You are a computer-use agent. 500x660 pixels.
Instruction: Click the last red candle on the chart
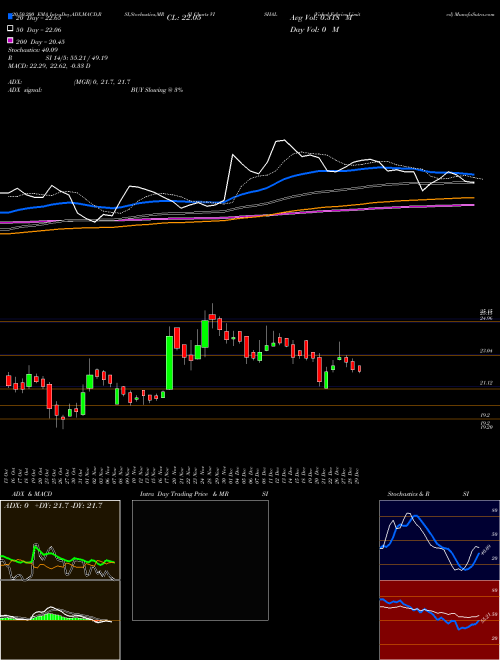[359, 369]
